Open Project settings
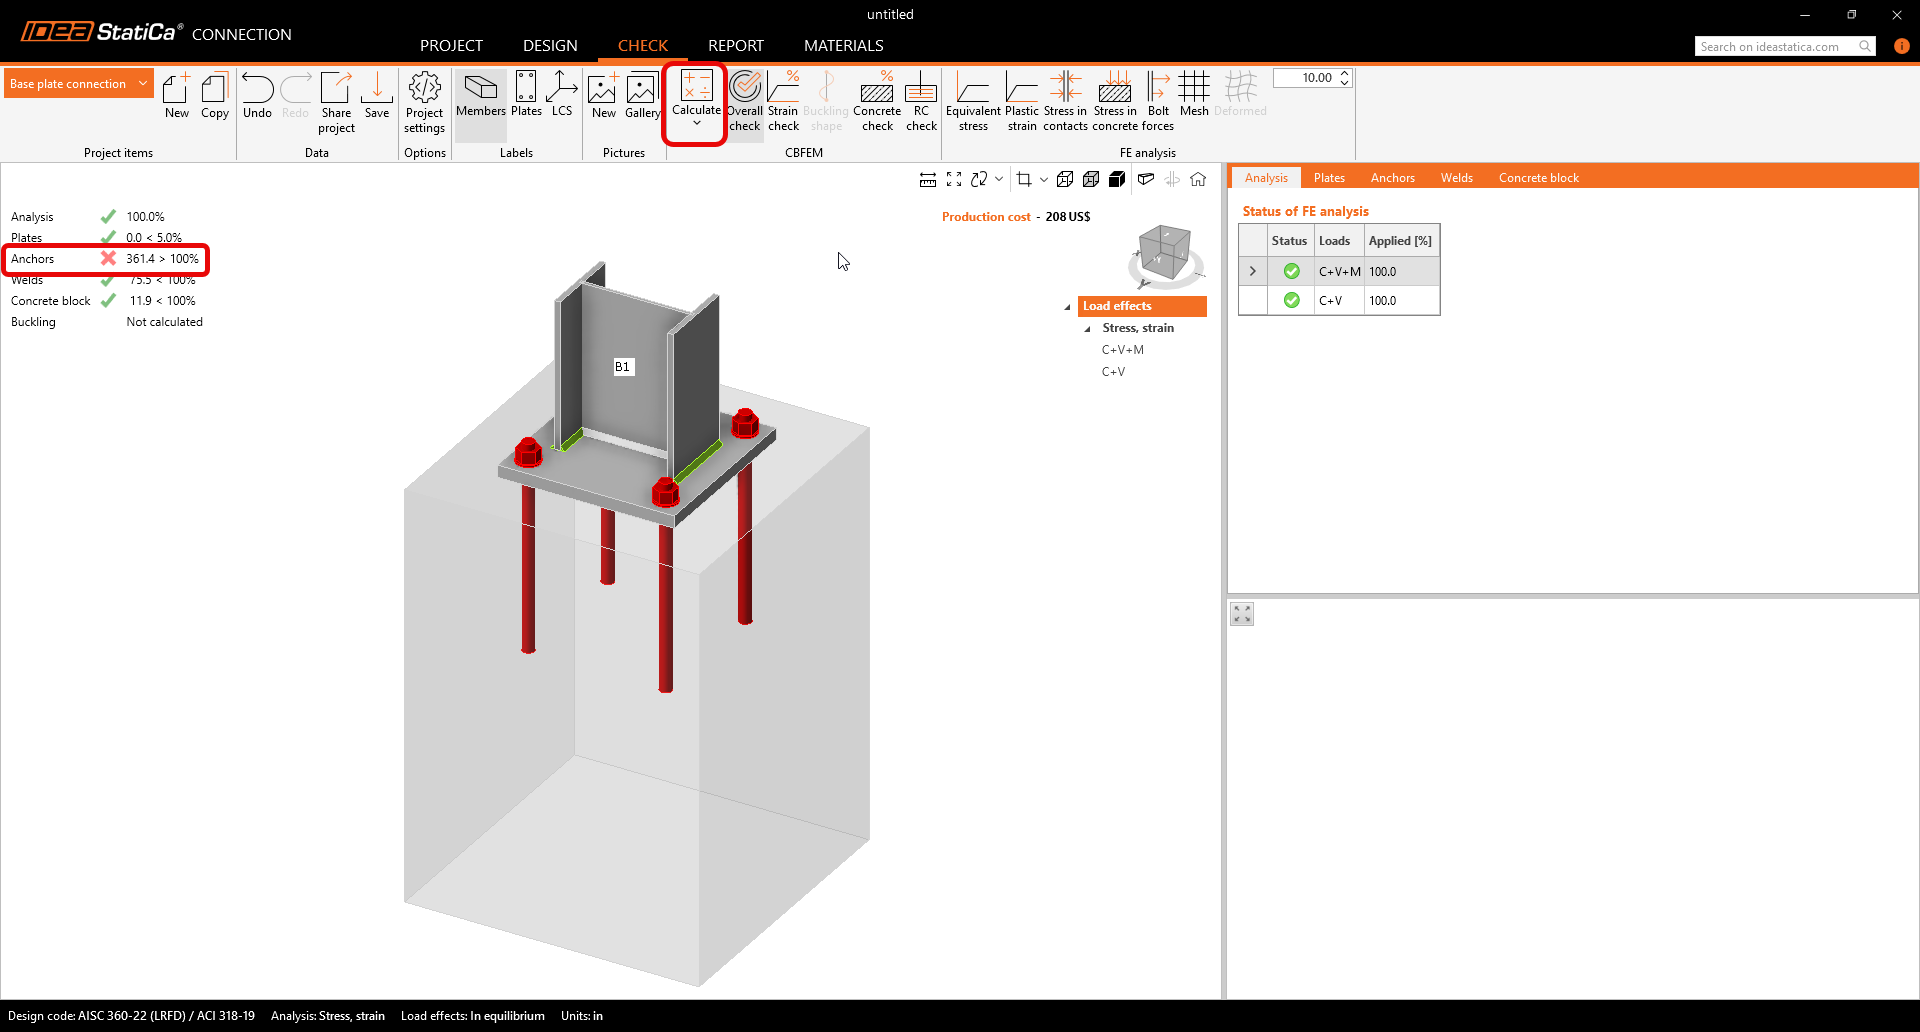1920x1032 pixels. pyautogui.click(x=424, y=102)
